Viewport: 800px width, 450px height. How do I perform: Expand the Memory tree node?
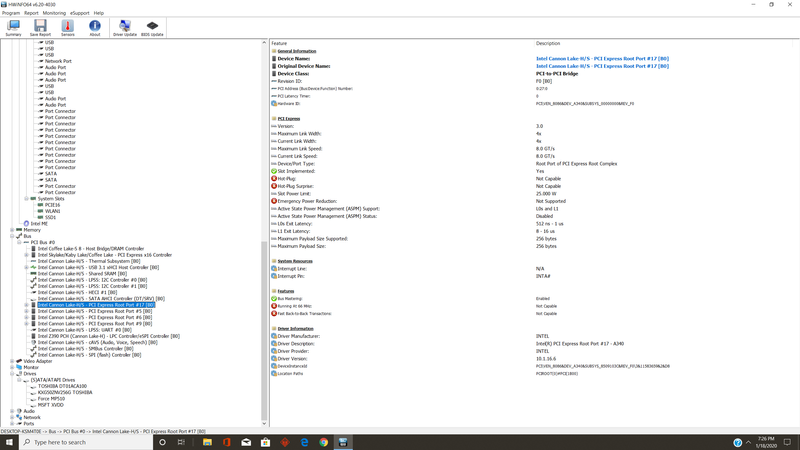pyautogui.click(x=13, y=230)
